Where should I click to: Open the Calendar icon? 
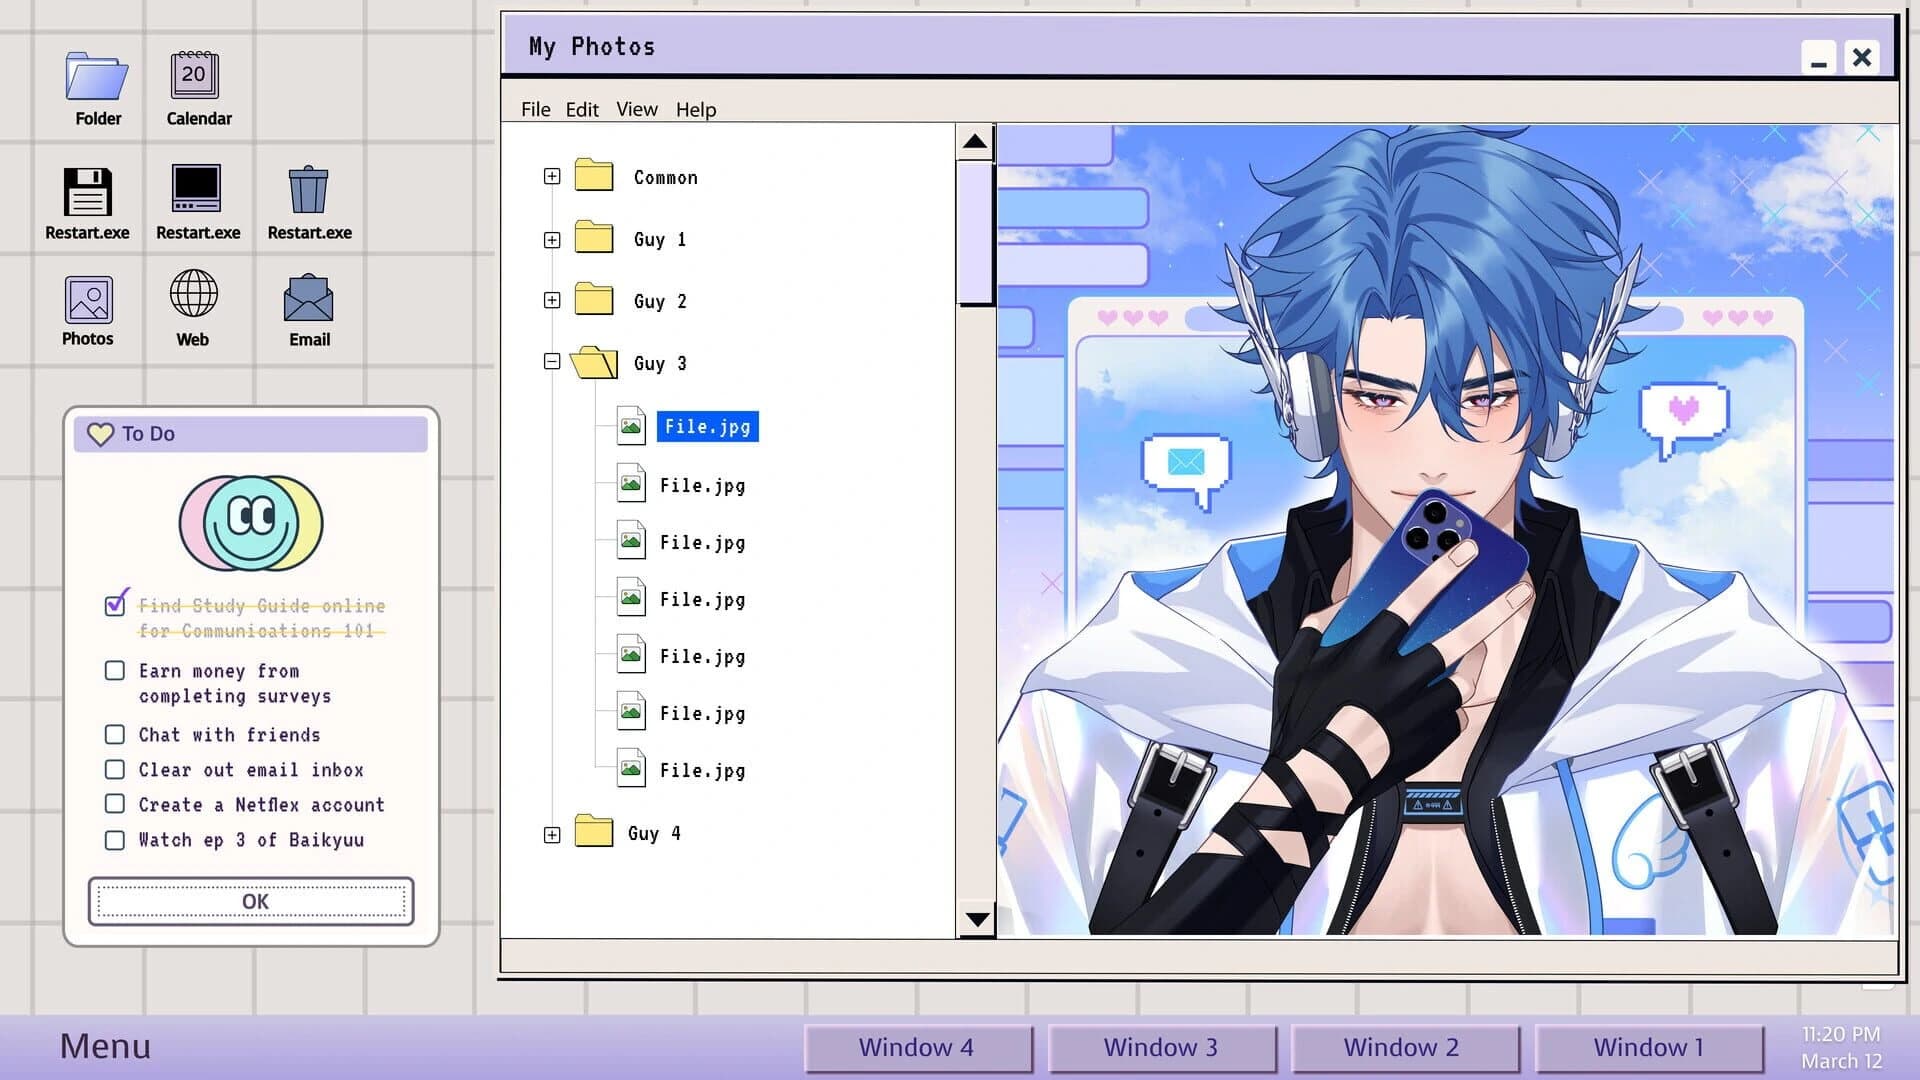196,75
